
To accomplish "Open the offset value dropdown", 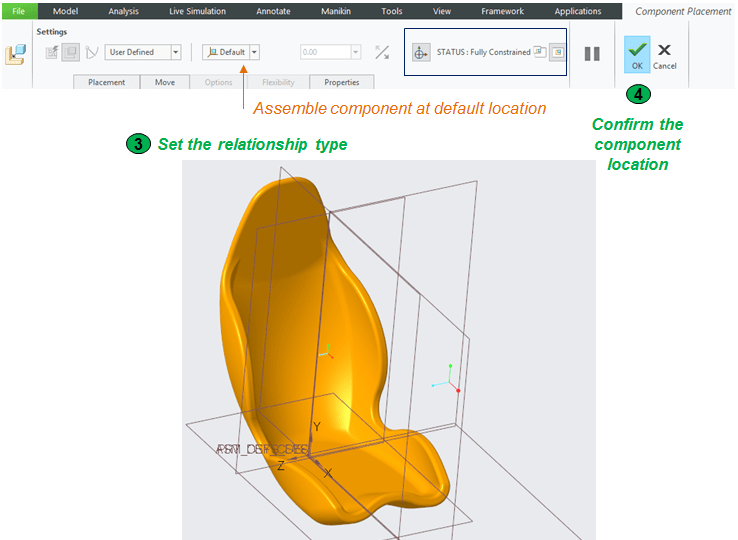I will [x=355, y=52].
